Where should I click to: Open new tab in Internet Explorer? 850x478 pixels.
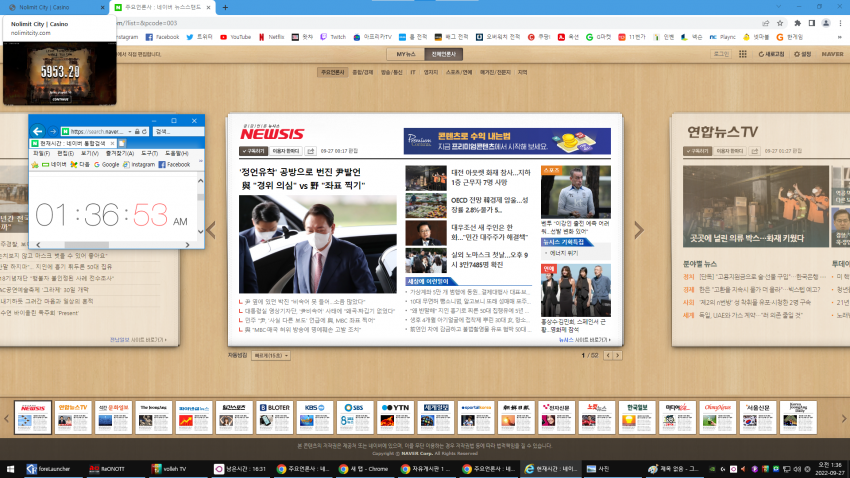point(122,144)
